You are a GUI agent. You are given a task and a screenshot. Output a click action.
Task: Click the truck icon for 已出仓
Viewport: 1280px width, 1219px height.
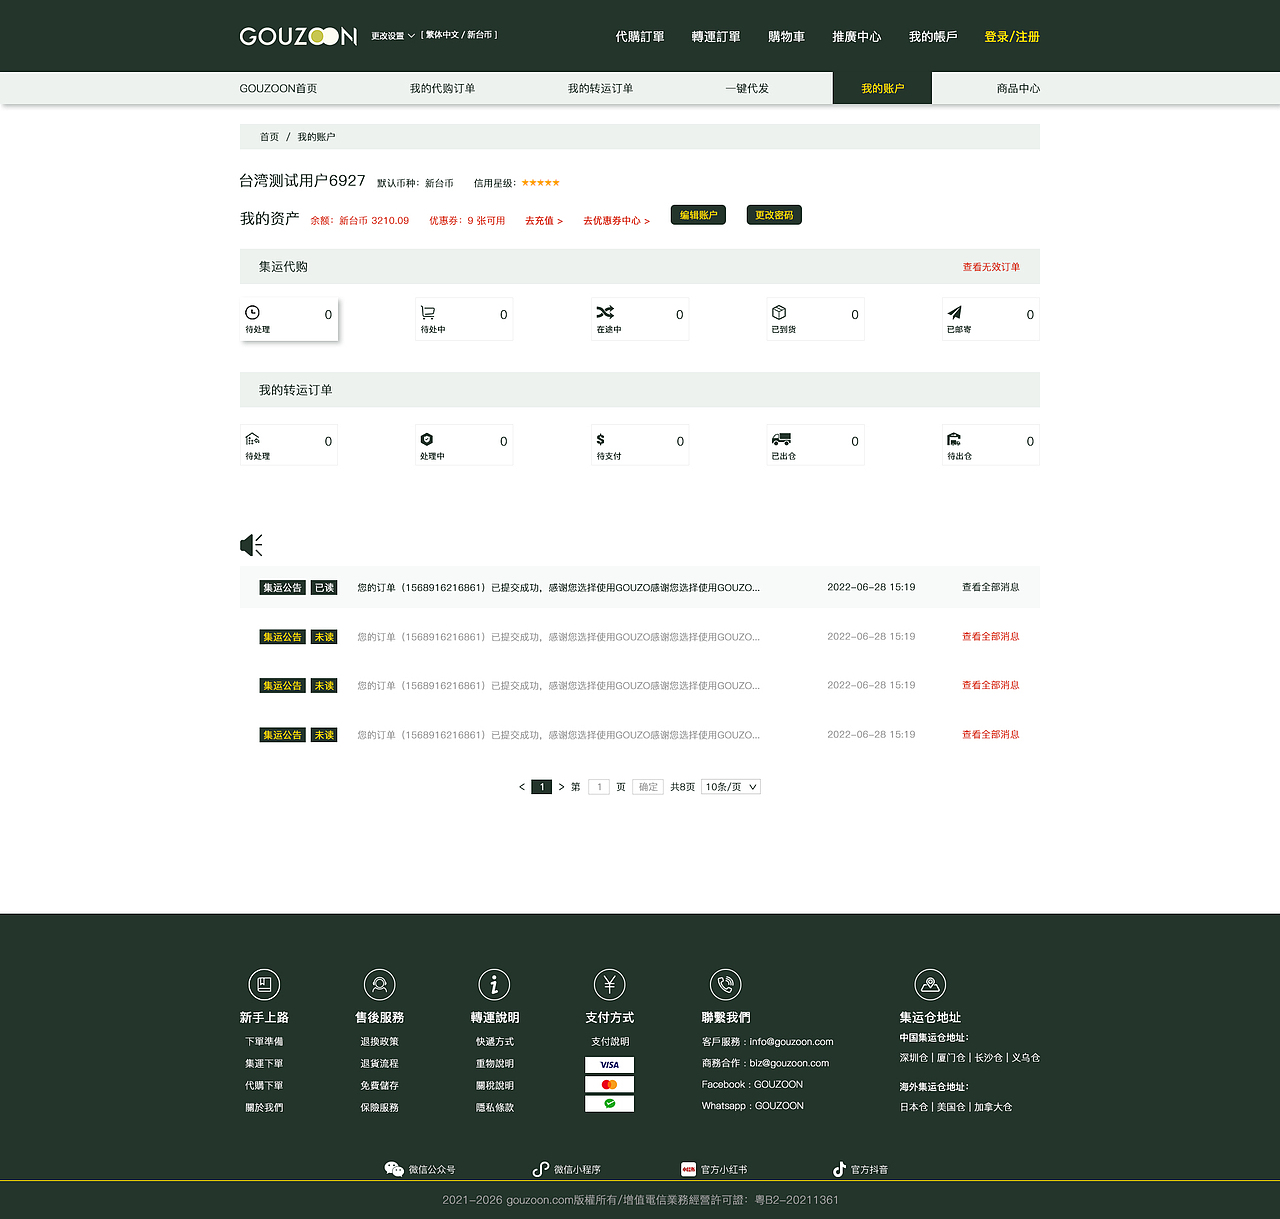(x=781, y=439)
